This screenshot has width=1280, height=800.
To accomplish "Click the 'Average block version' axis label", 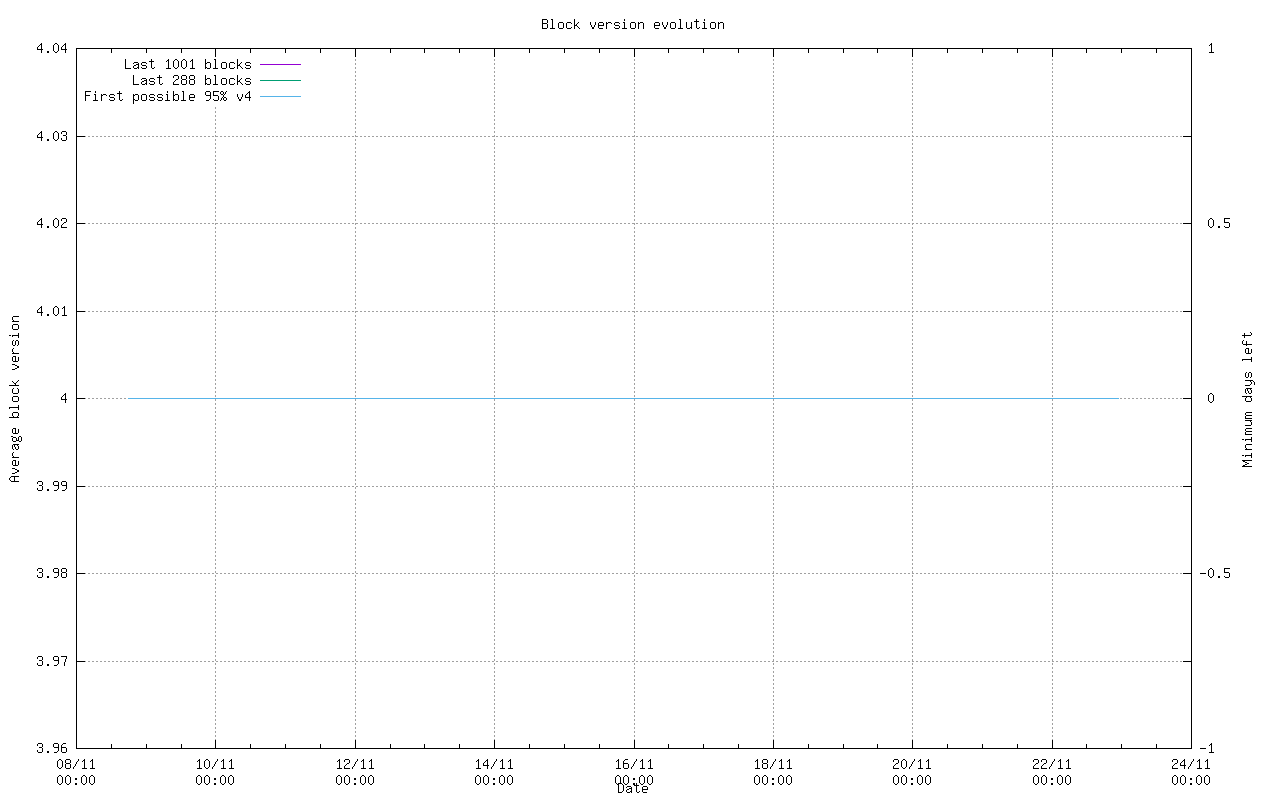I will coord(15,399).
